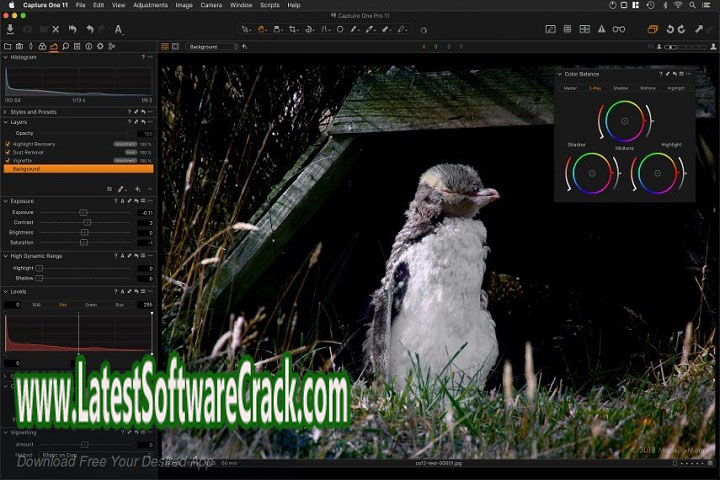720x480 pixels.
Task: Open the Capture camera tool tab
Action: click(x=19, y=46)
